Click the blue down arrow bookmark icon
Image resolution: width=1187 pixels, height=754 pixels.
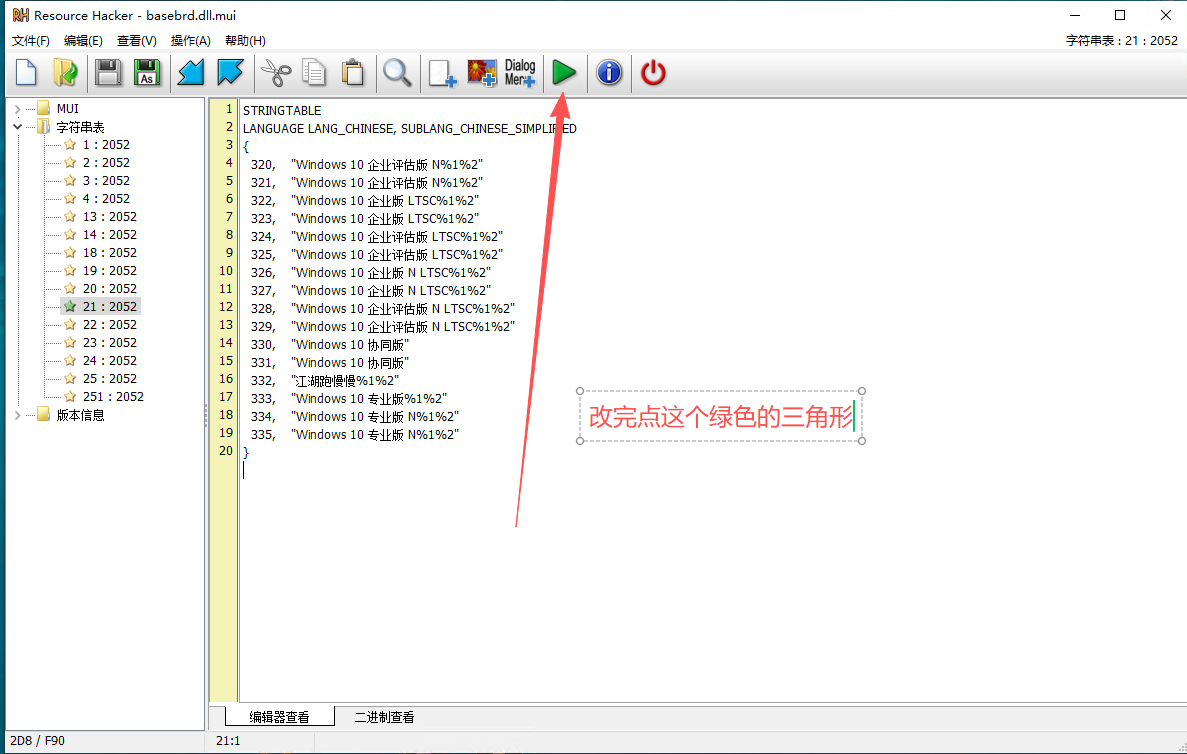click(x=230, y=73)
